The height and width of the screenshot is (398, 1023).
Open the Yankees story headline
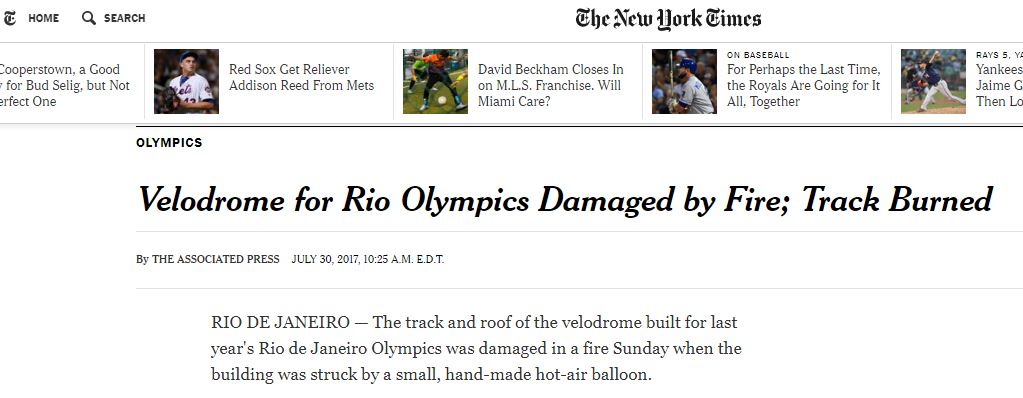click(x=1000, y=85)
